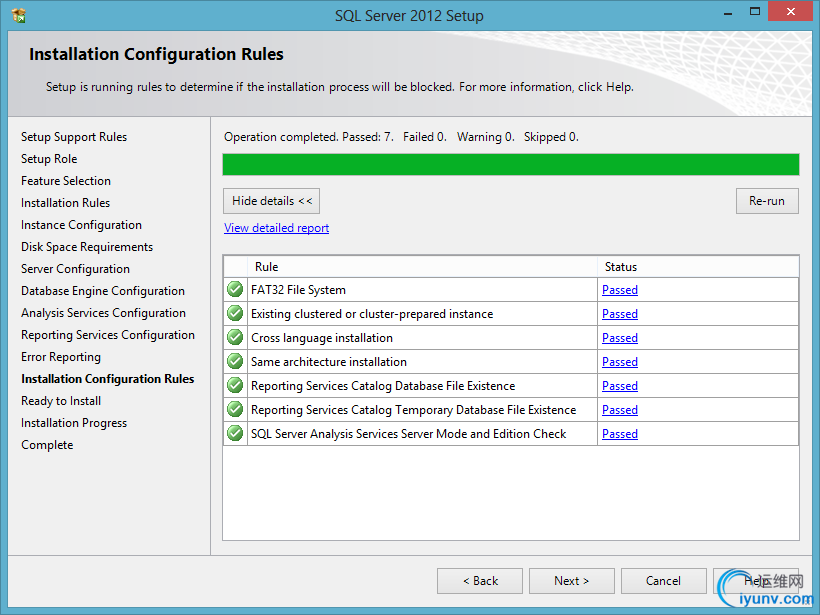Select the Reporting Services Configuration step
This screenshot has height=615, width=820.
(108, 335)
